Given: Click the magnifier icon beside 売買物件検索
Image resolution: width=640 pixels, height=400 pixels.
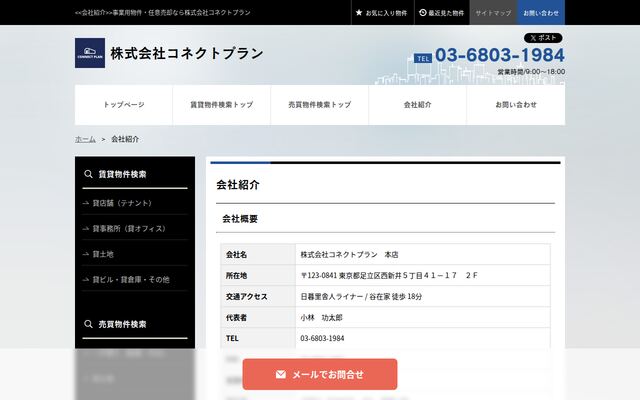Looking at the screenshot, I should click(x=88, y=324).
